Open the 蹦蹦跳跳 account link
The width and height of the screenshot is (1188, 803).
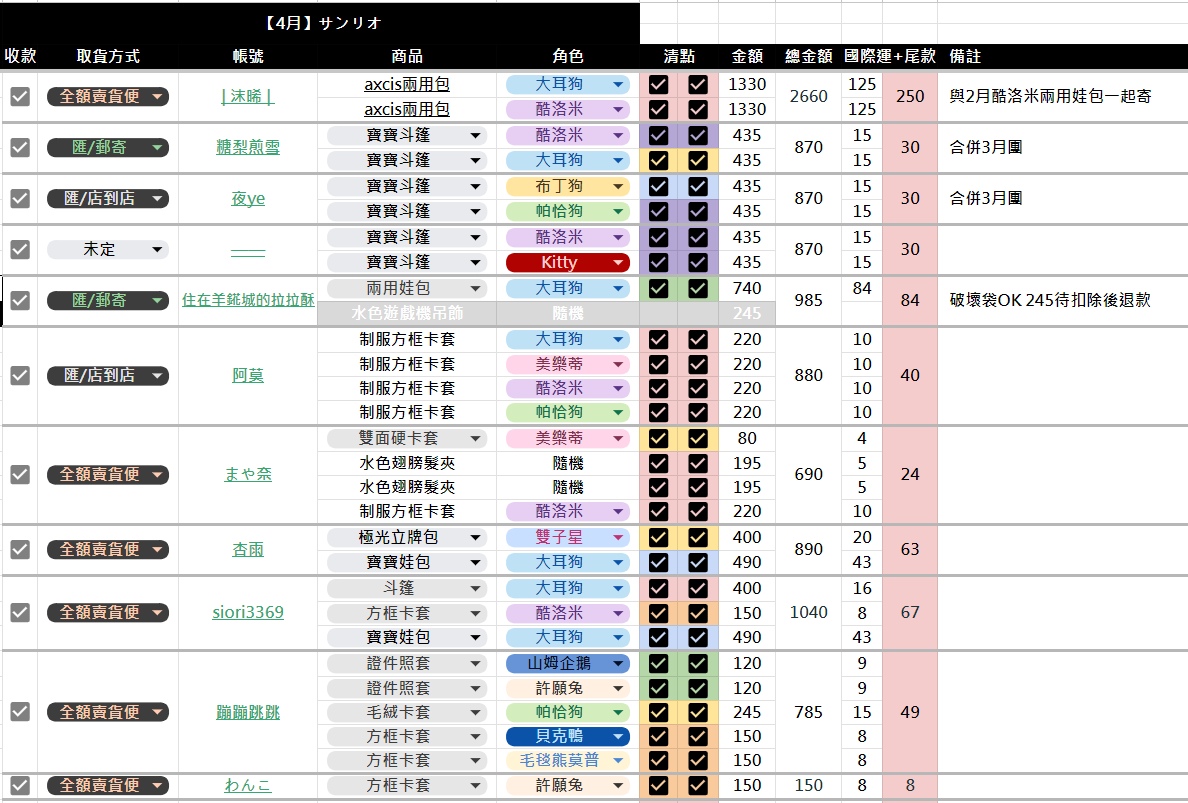click(248, 712)
